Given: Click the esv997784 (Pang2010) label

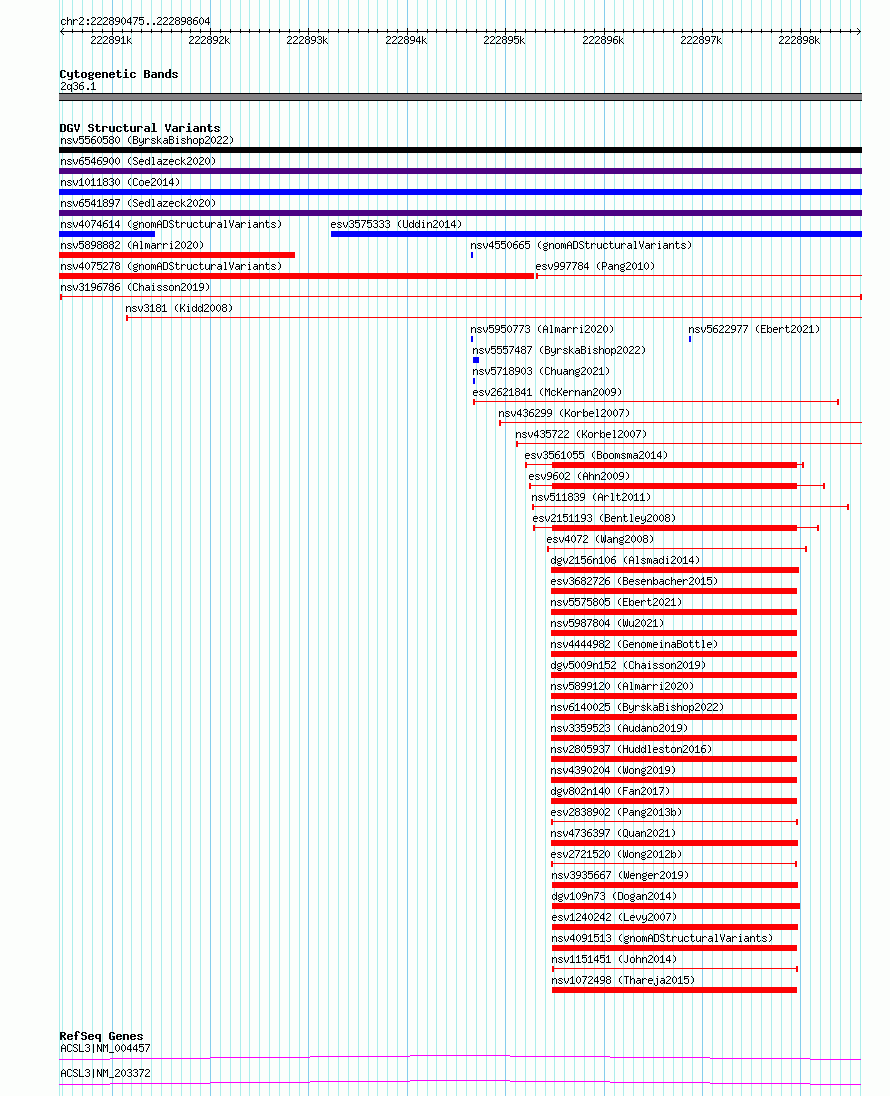Looking at the screenshot, I should click(x=595, y=266).
